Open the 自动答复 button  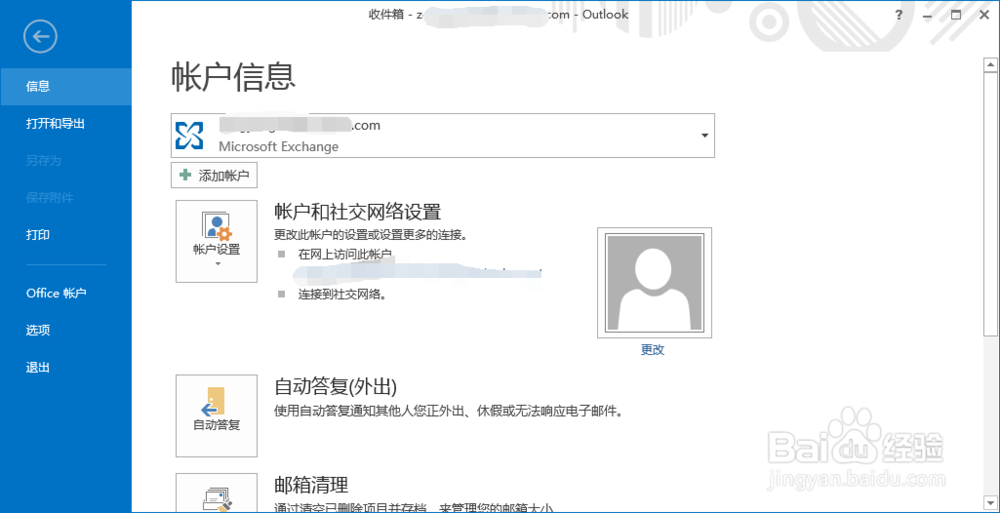point(217,415)
